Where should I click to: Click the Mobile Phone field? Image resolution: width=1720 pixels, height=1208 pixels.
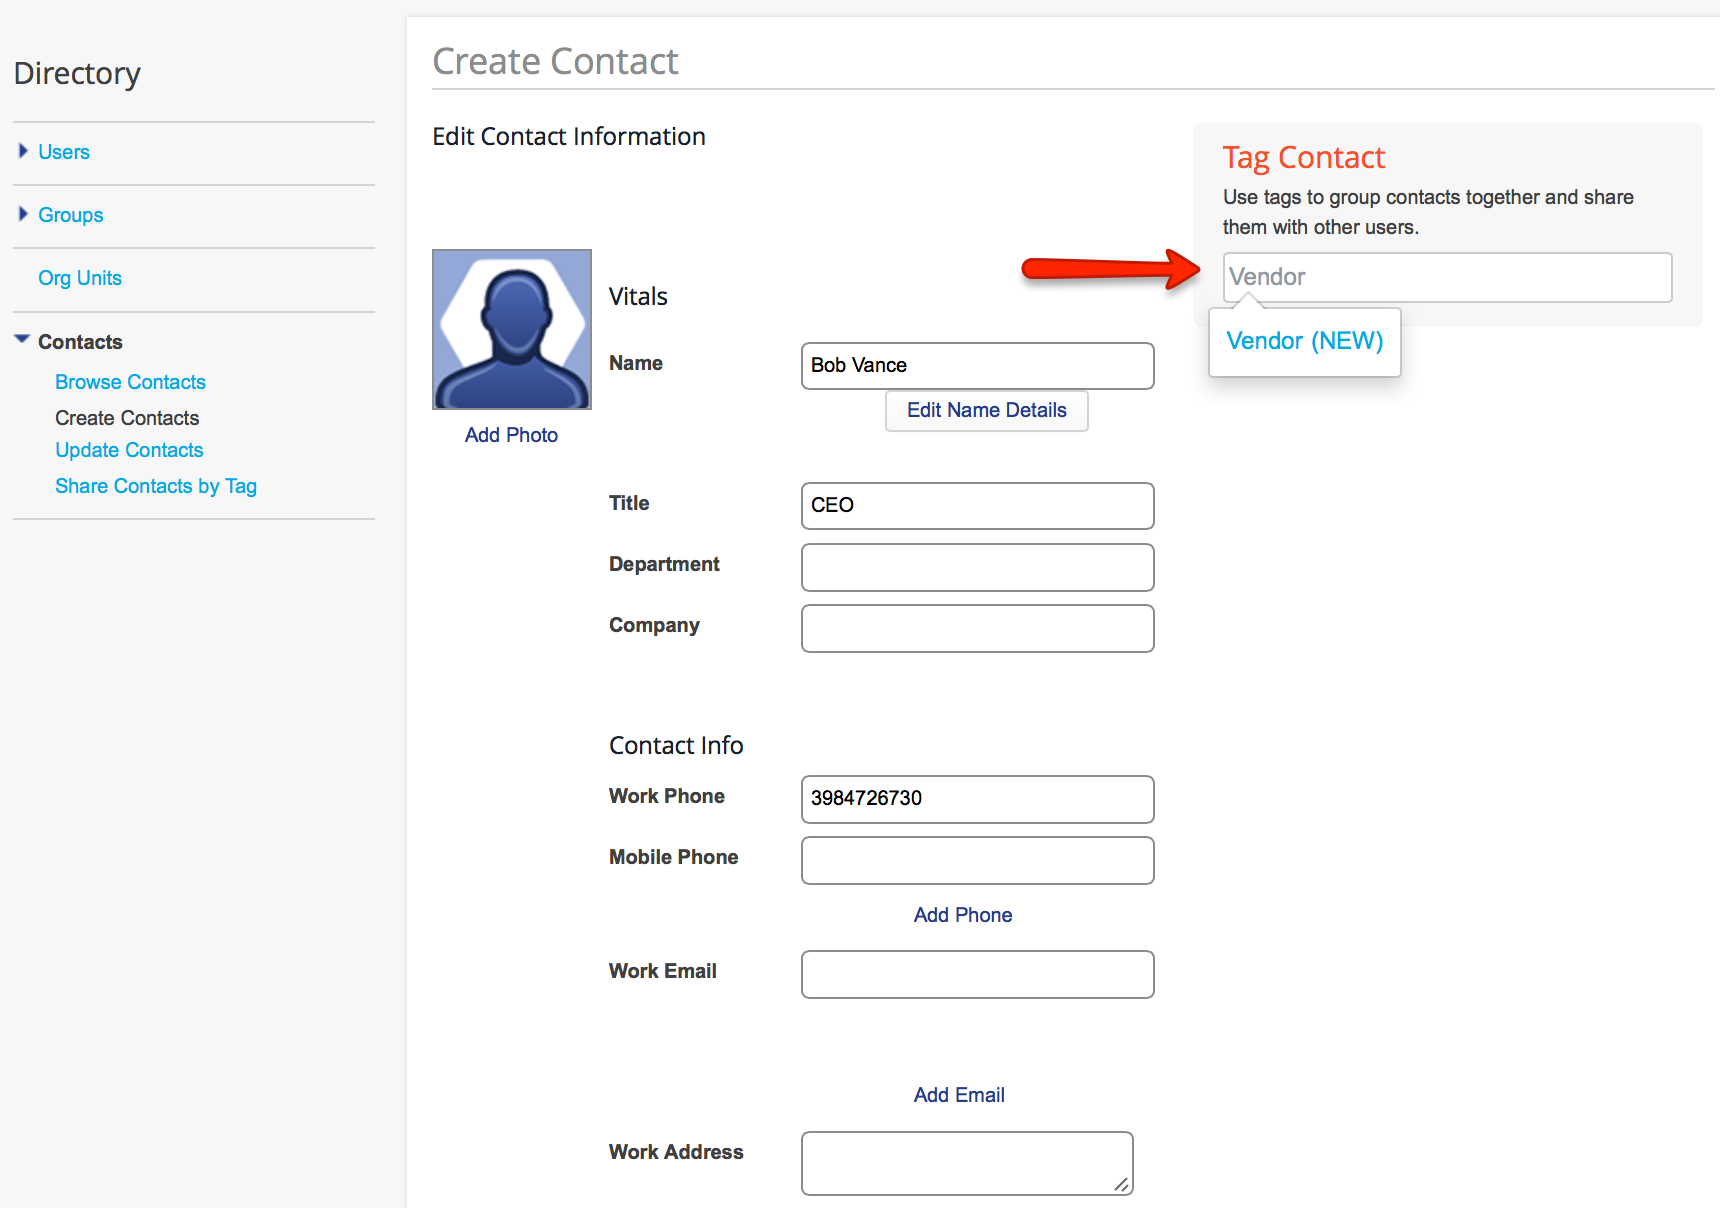tap(978, 860)
